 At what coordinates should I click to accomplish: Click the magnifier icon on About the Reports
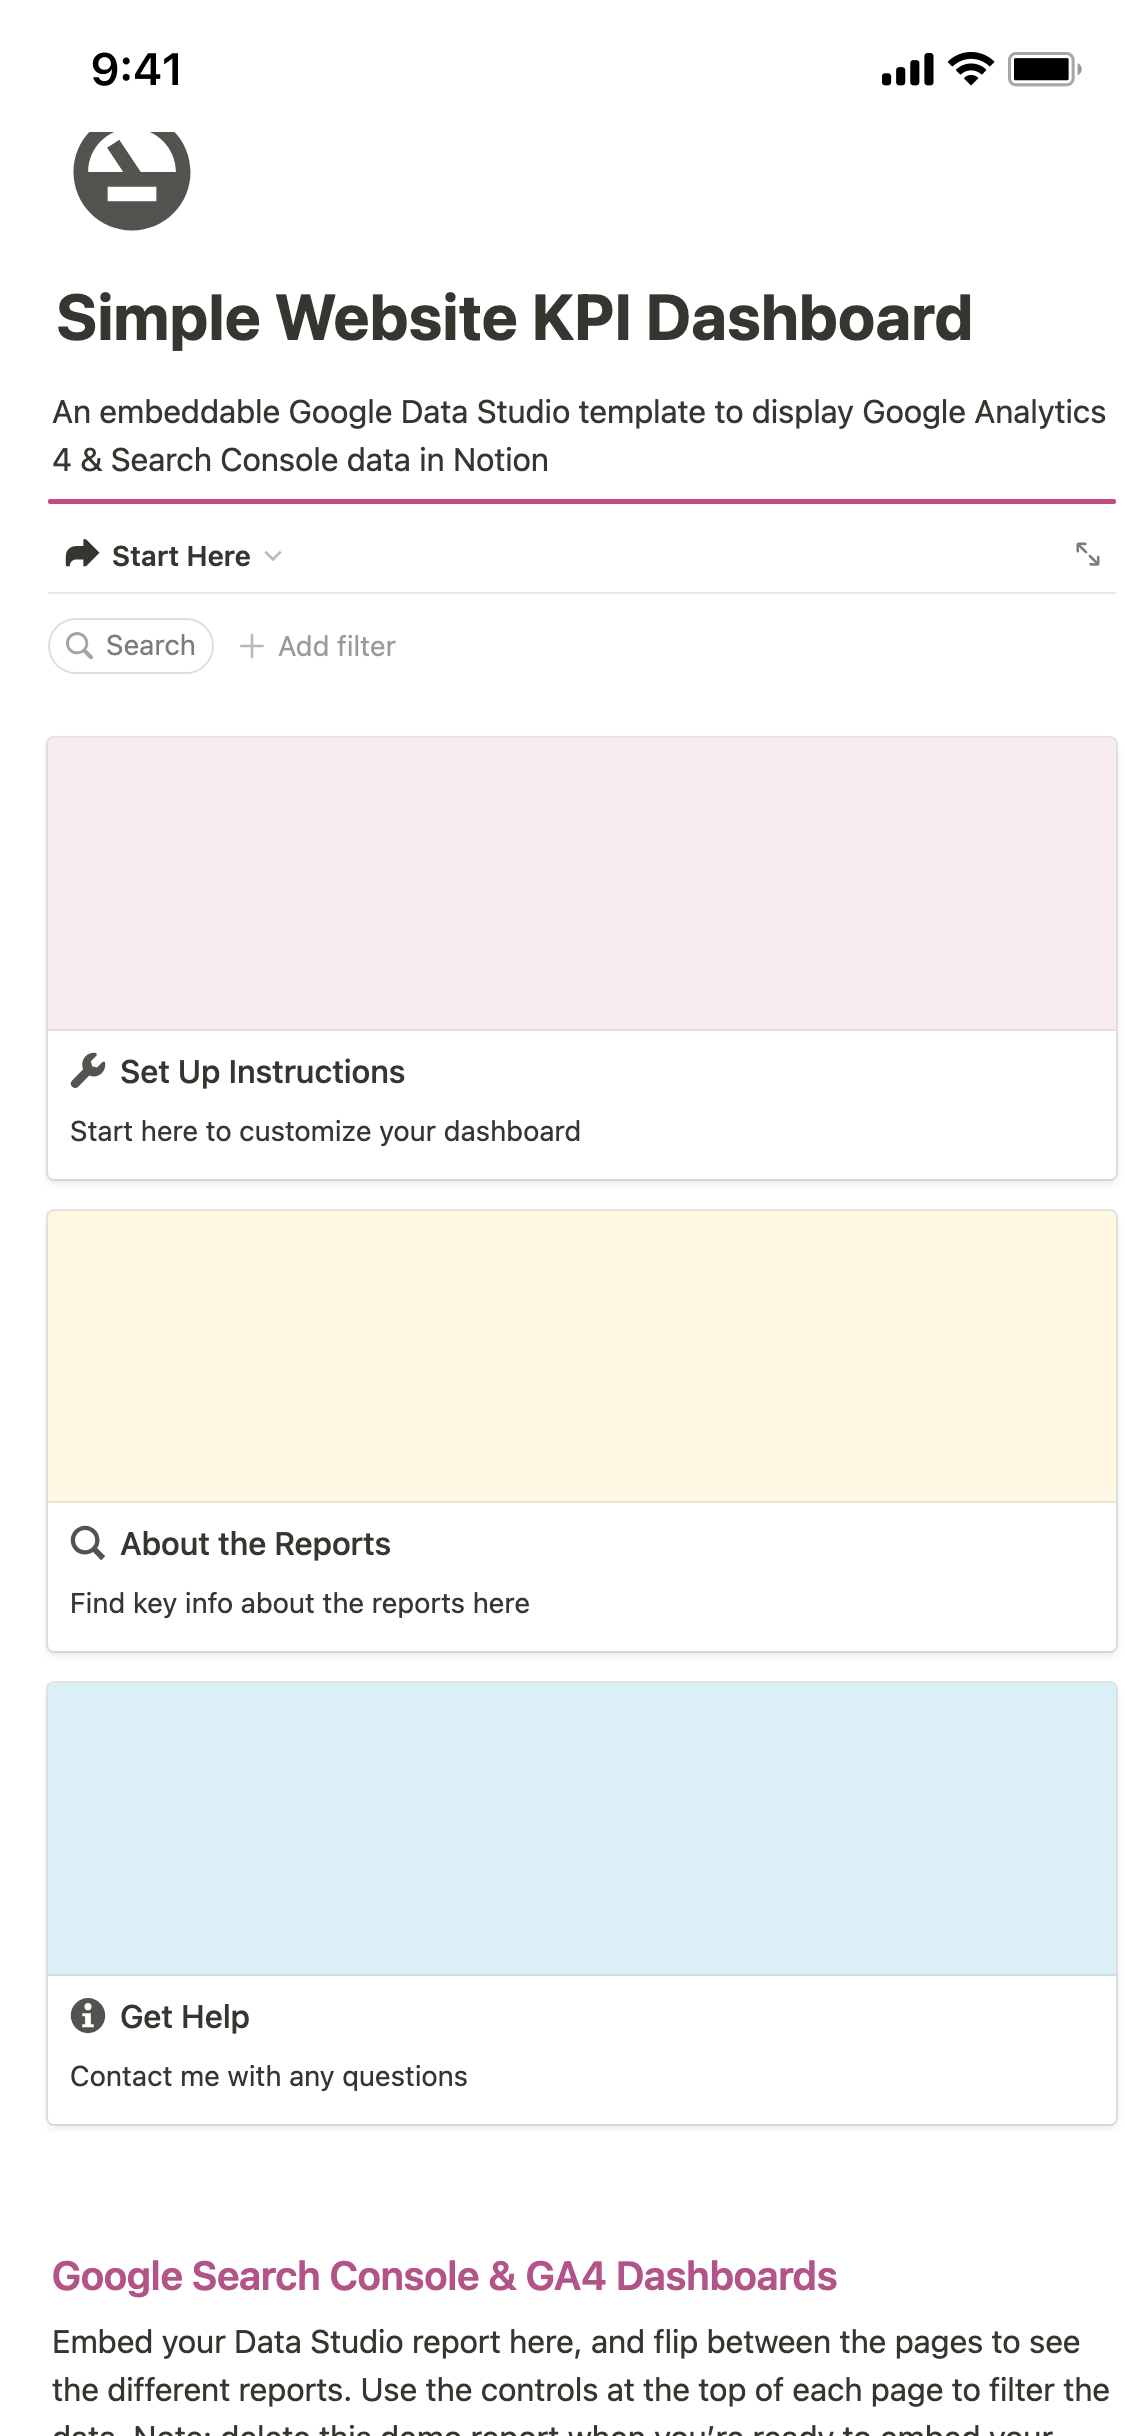pyautogui.click(x=88, y=1543)
